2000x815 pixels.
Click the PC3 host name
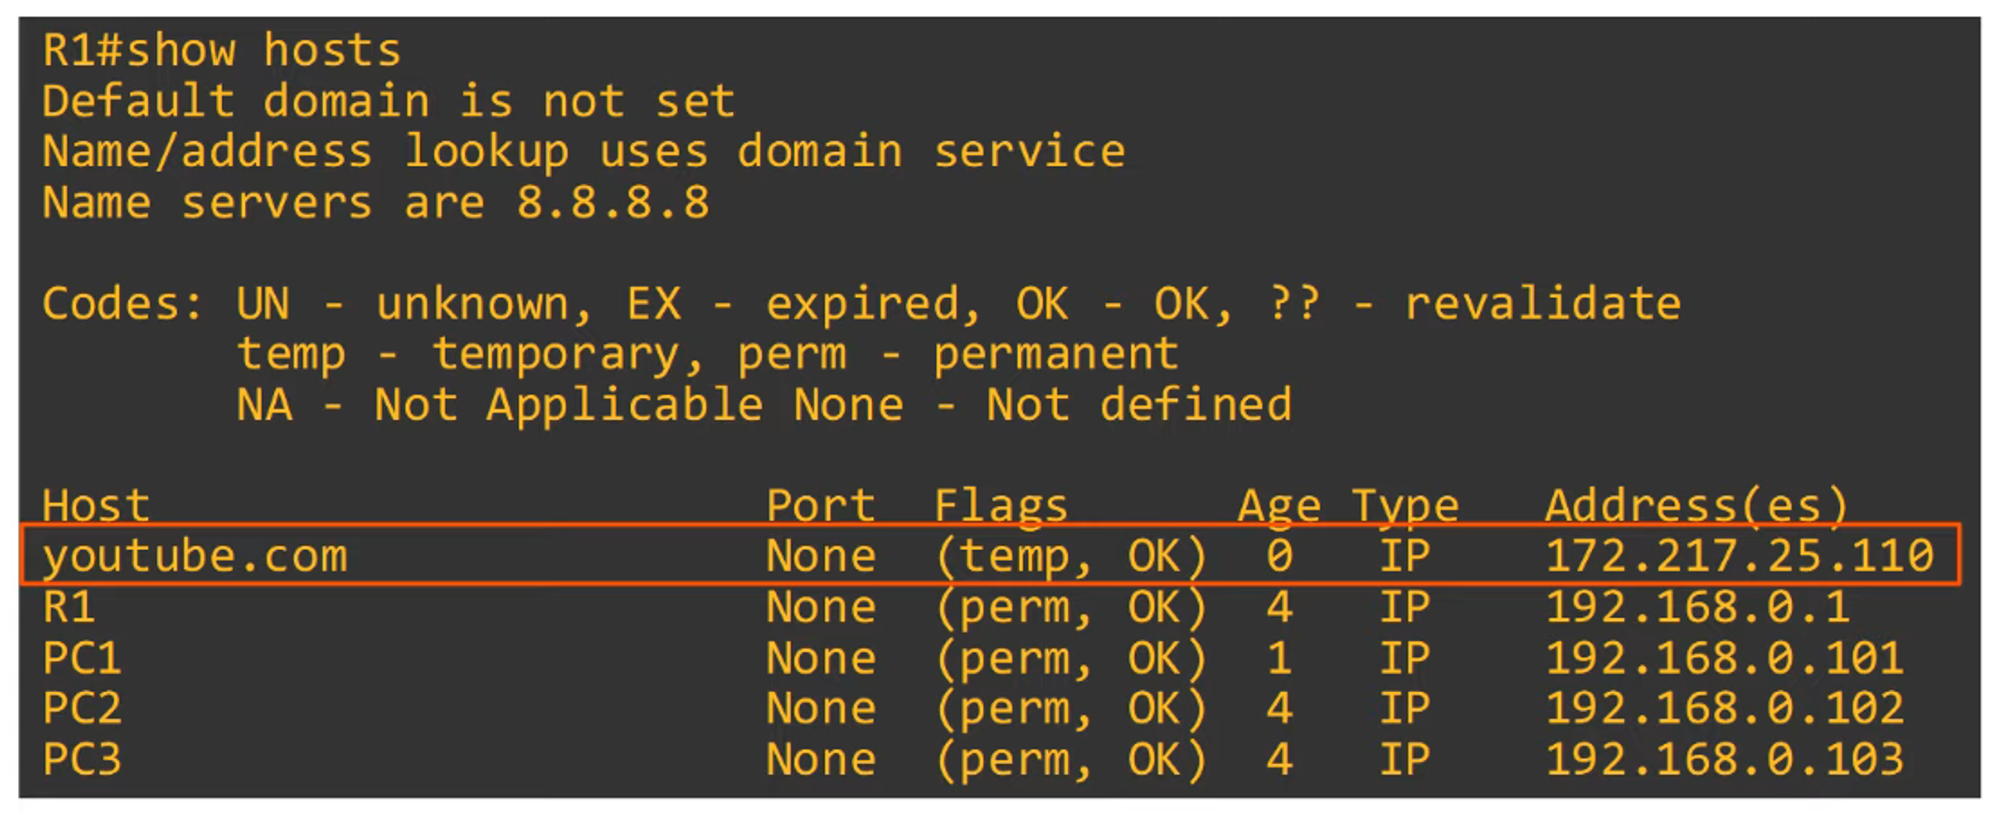pyautogui.click(x=82, y=759)
